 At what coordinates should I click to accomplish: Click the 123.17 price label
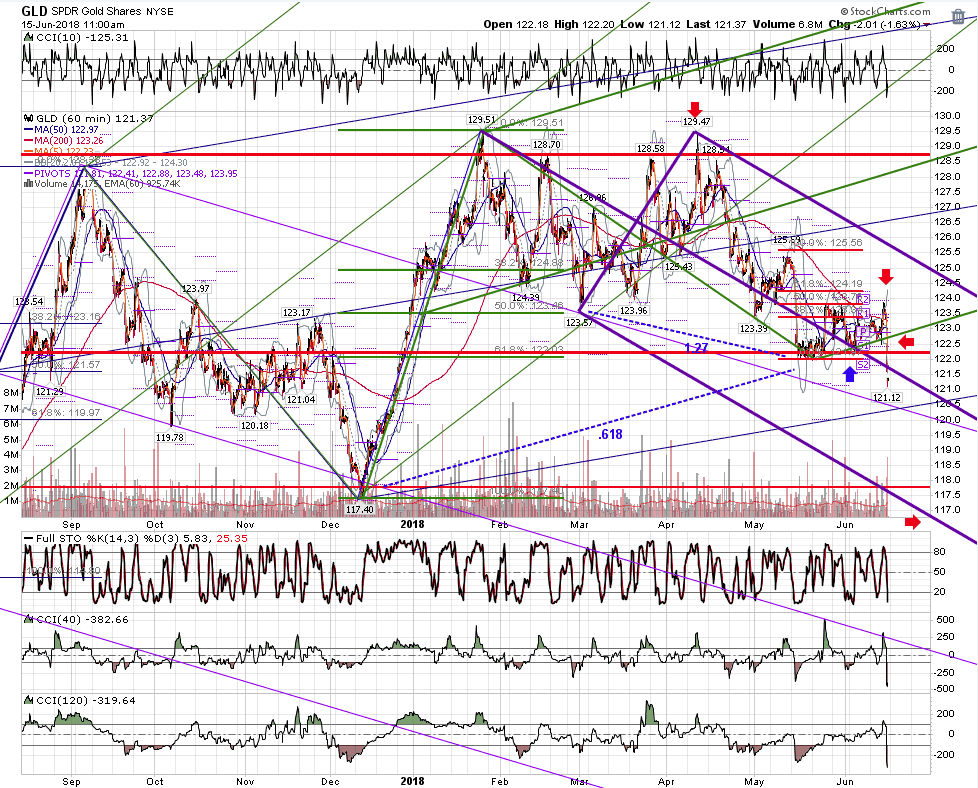[x=296, y=313]
